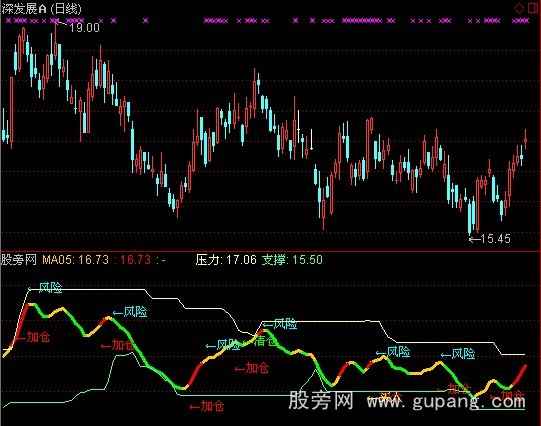Click the 压力: 17.06 resistance value
Viewport: 541px width, 426px height.
226,259
